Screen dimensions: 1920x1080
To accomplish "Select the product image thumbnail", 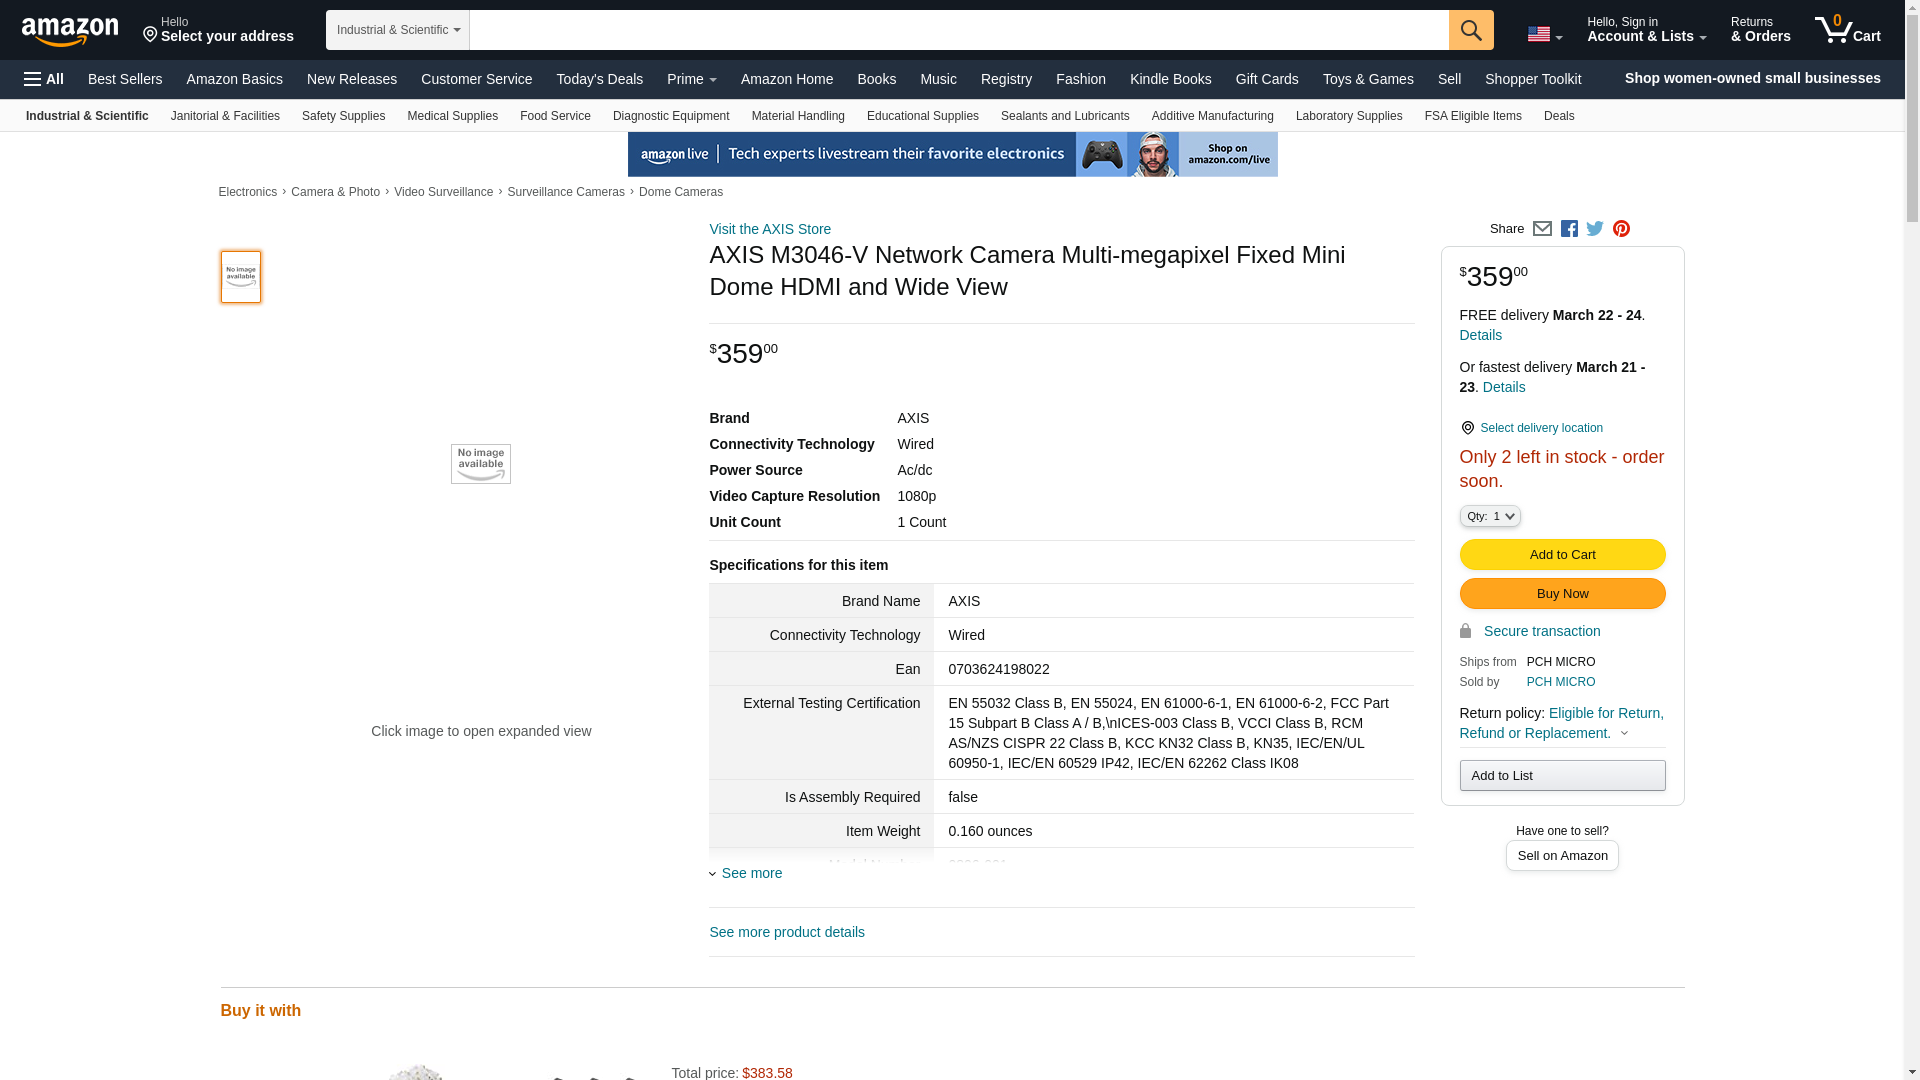I will click(x=240, y=277).
